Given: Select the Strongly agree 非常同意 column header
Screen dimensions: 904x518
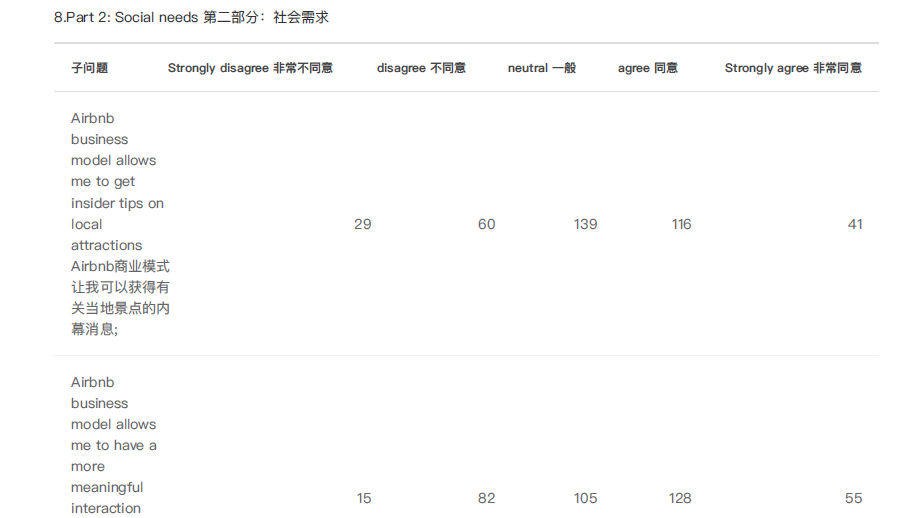Looking at the screenshot, I should (x=792, y=68).
